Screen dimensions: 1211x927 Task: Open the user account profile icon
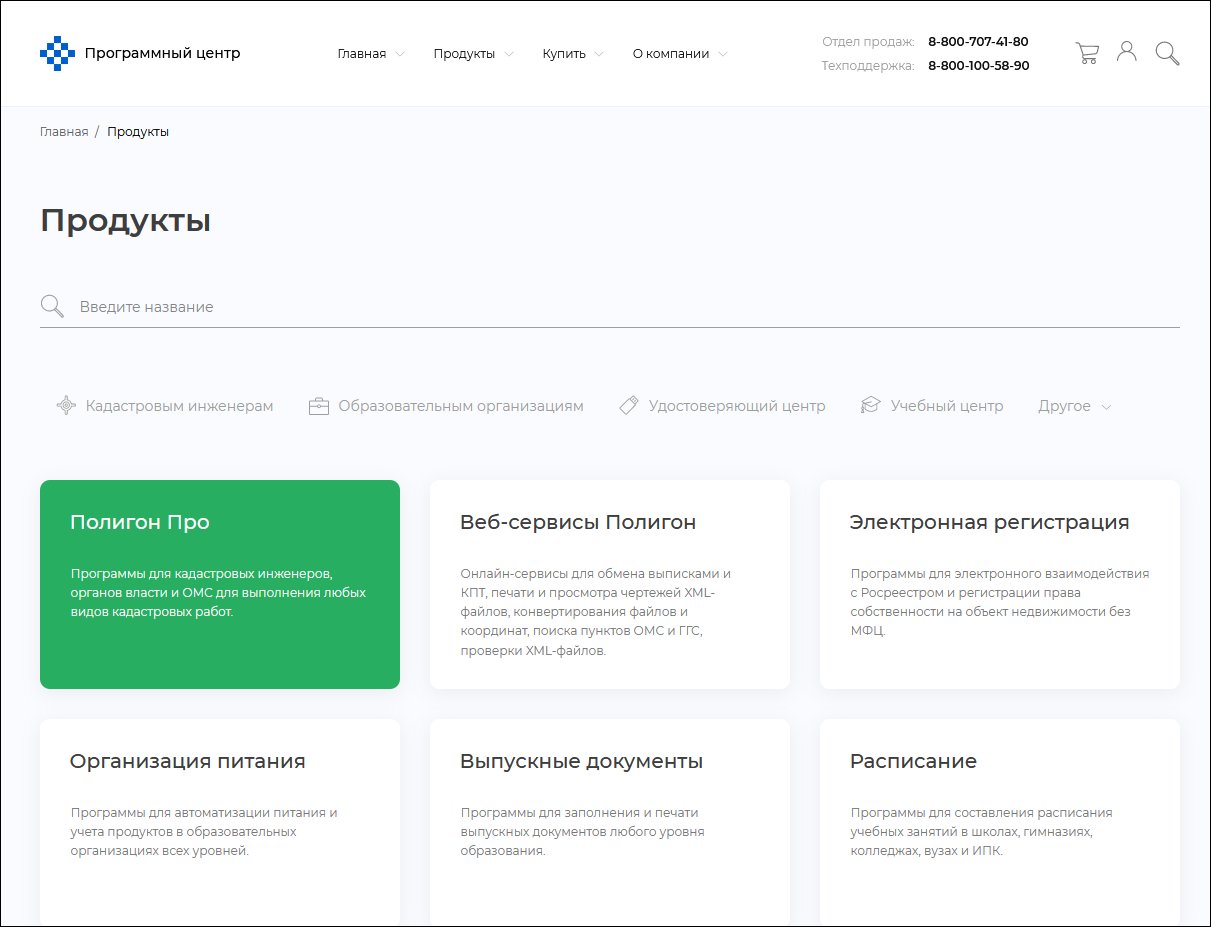click(x=1127, y=52)
